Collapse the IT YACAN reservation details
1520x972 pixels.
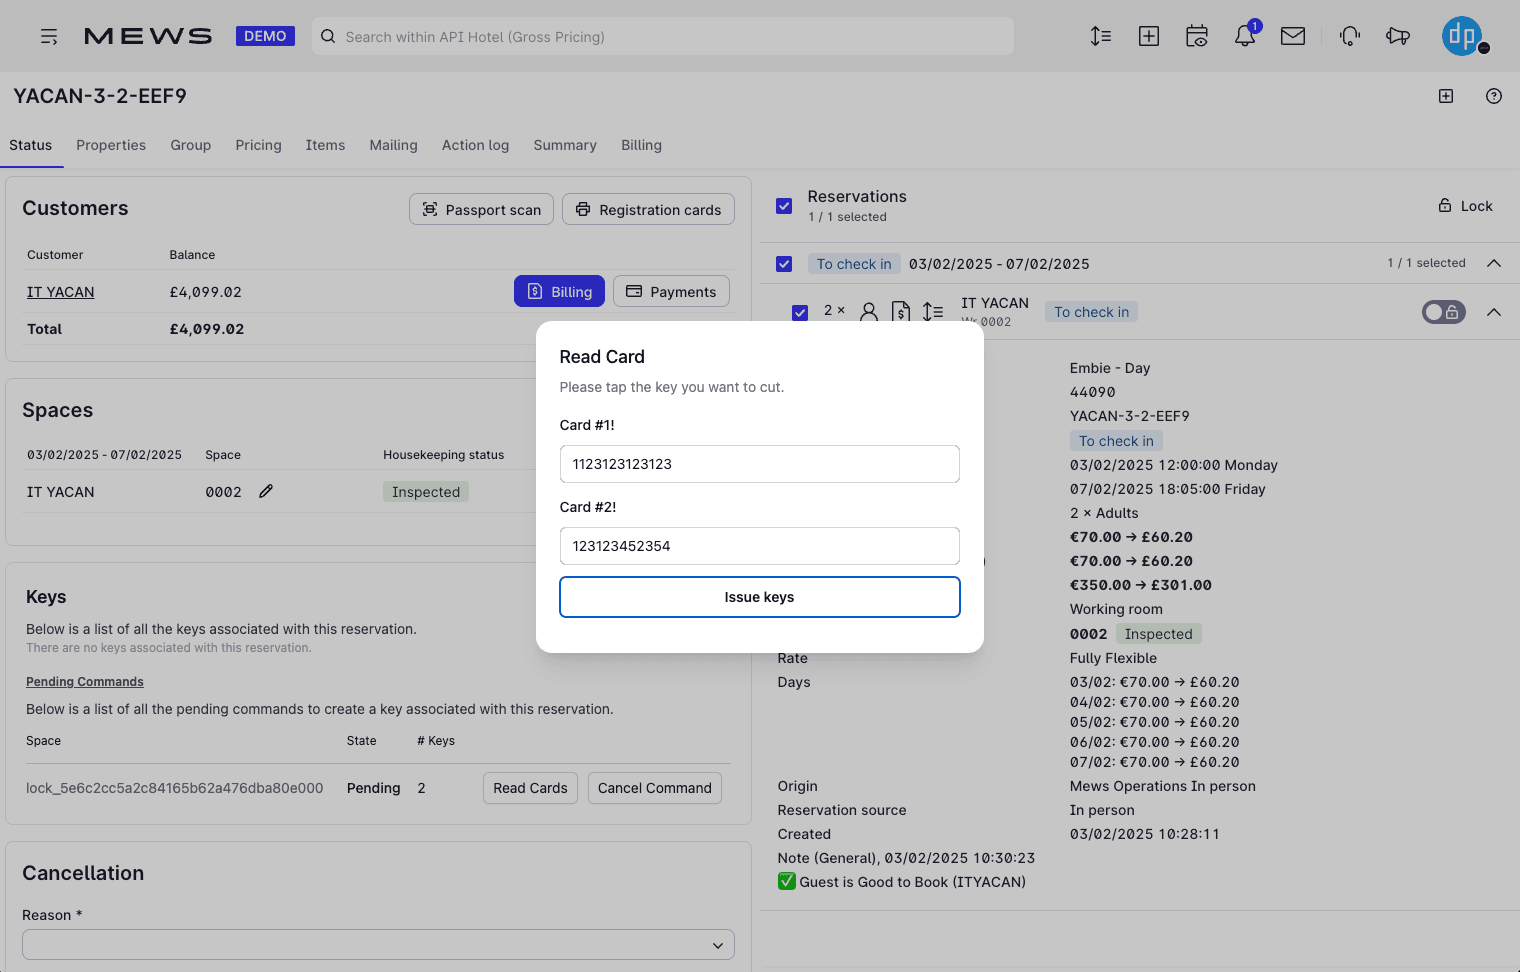pyautogui.click(x=1493, y=312)
